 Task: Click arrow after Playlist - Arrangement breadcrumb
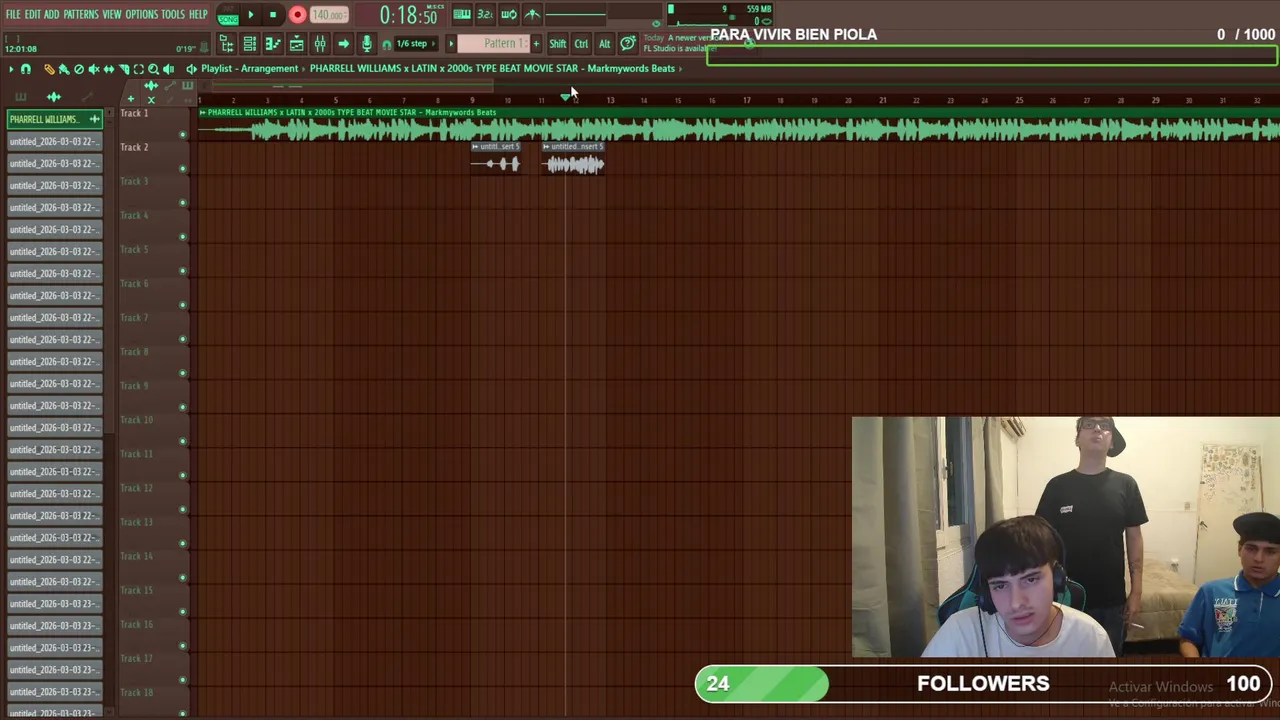[304, 69]
